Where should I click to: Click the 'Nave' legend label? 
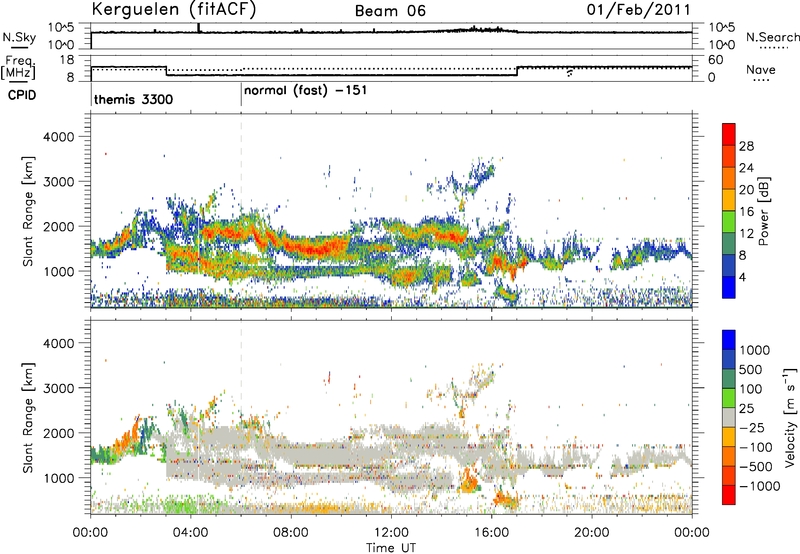click(761, 70)
